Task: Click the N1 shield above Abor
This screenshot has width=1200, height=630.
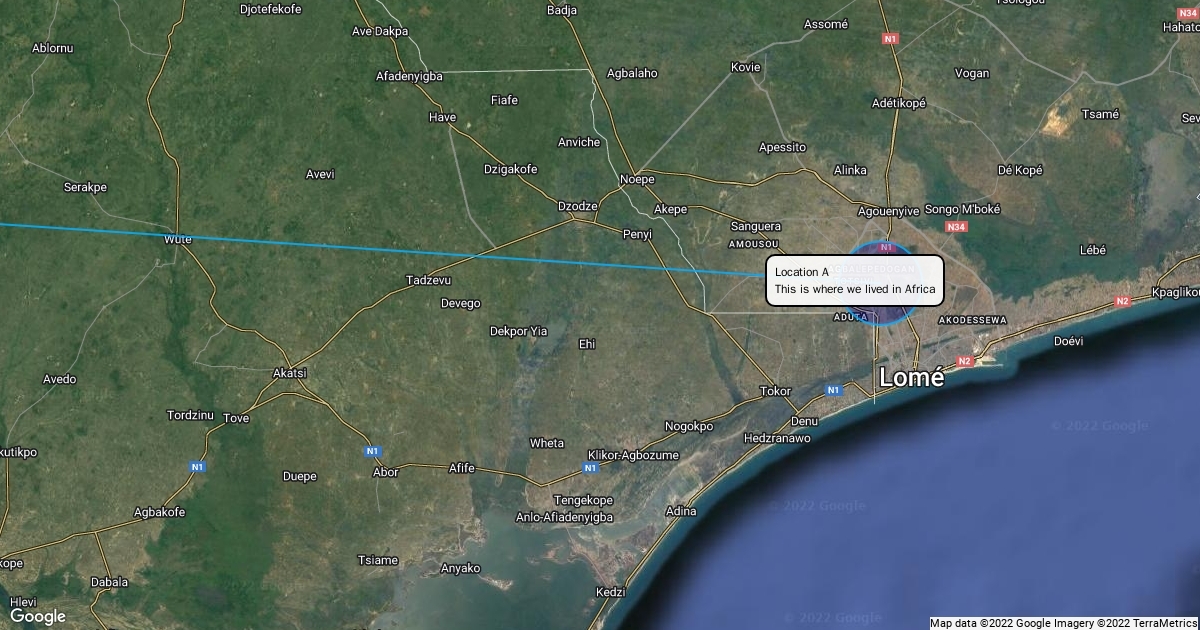Action: click(x=372, y=451)
